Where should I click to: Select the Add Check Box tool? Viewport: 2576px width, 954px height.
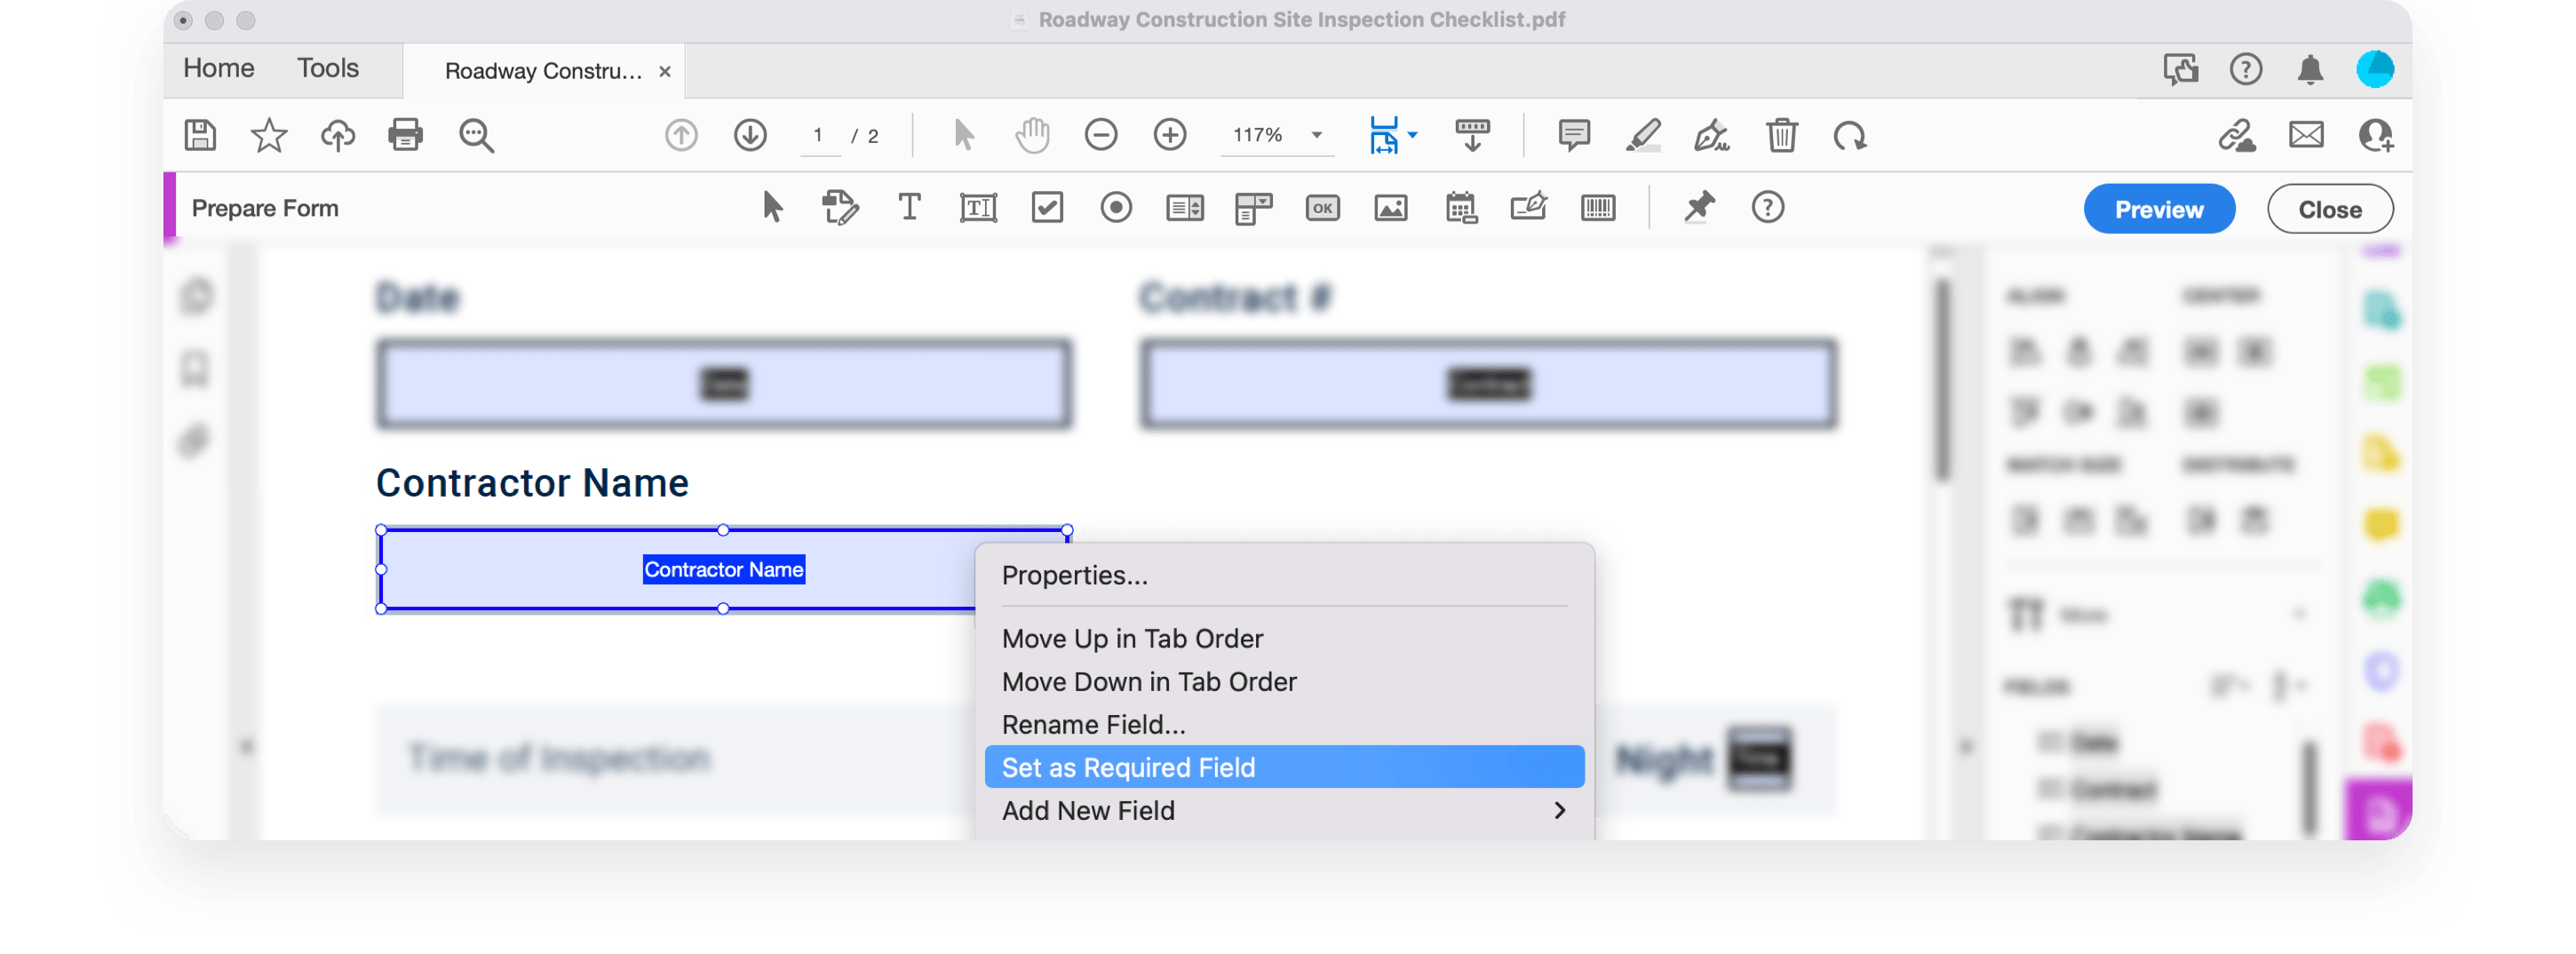coord(1047,208)
